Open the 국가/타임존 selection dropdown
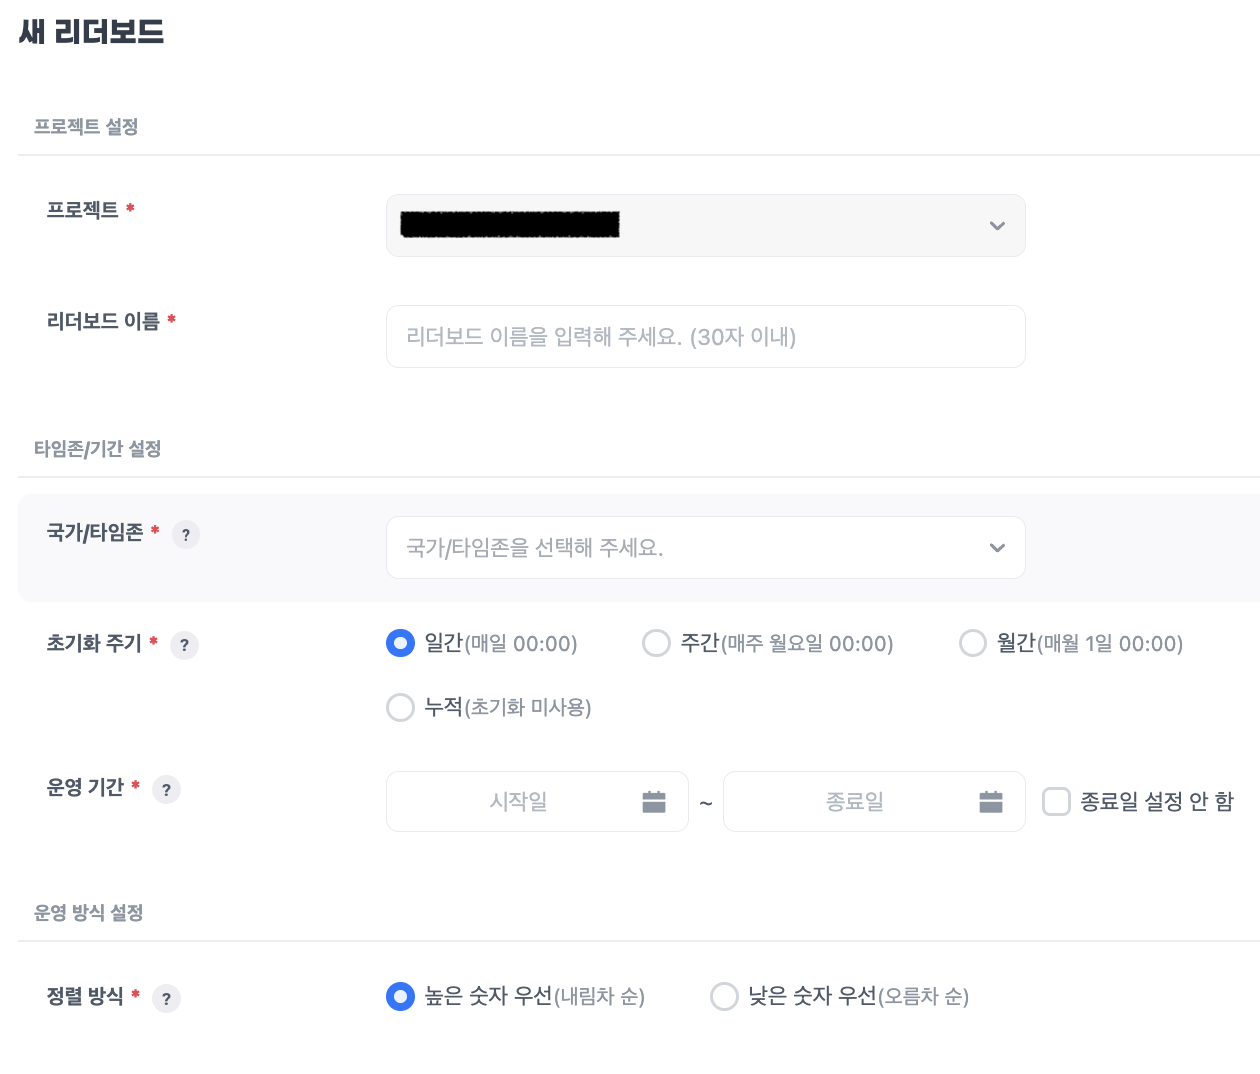The height and width of the screenshot is (1074, 1260). click(x=690, y=548)
